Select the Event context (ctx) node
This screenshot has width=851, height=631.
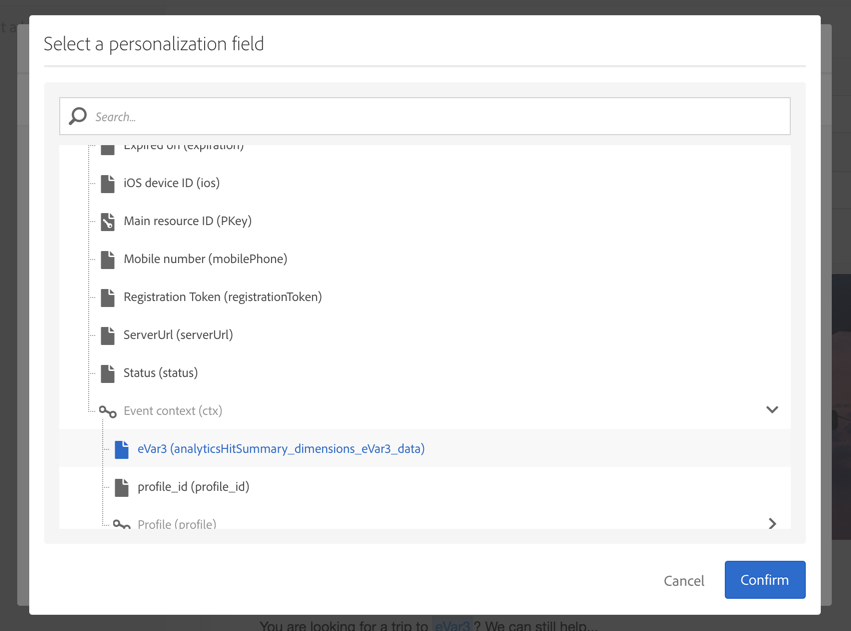(173, 411)
